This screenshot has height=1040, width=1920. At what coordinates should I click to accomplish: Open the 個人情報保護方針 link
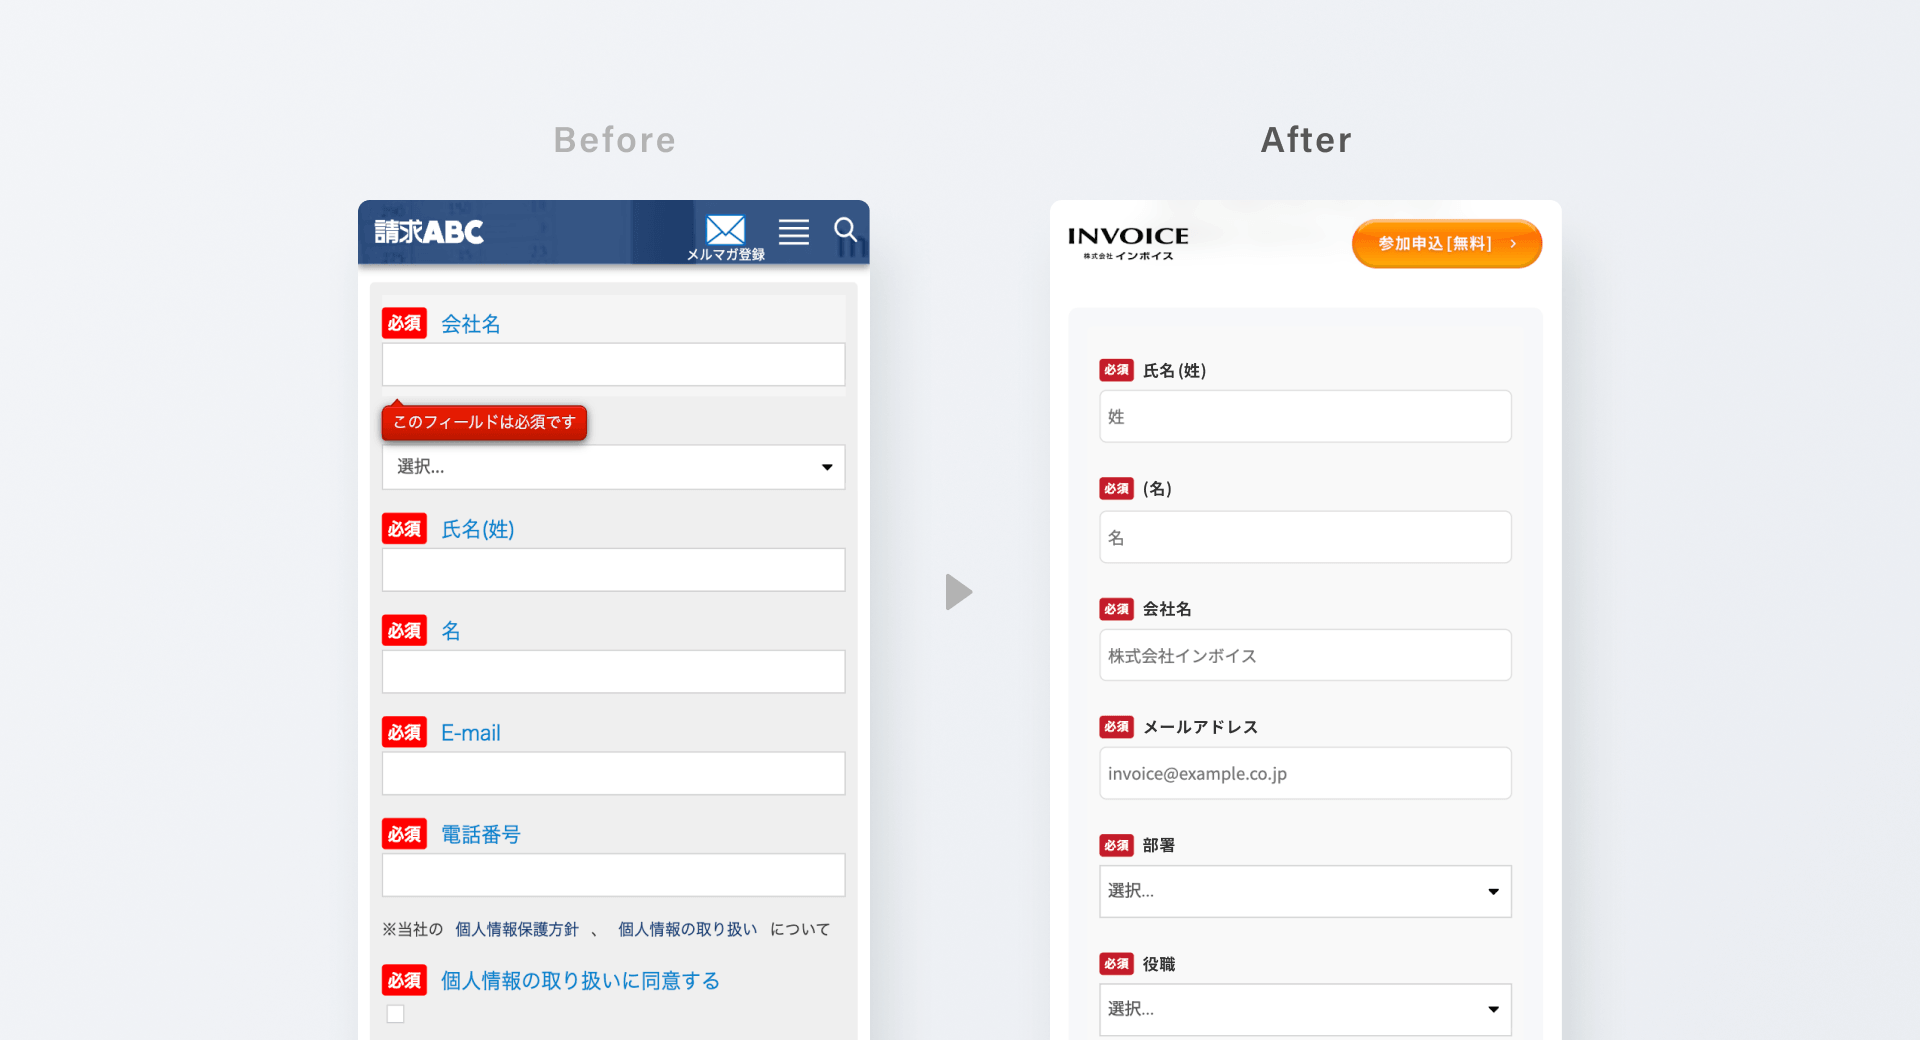[517, 929]
